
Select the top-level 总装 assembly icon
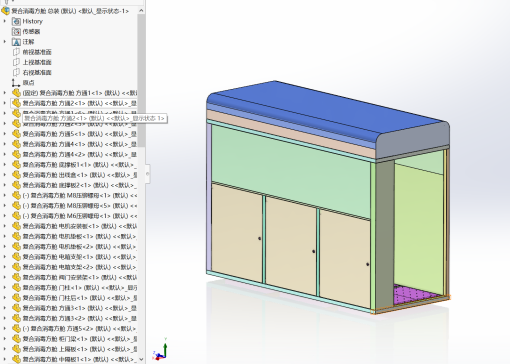click(x=5, y=11)
